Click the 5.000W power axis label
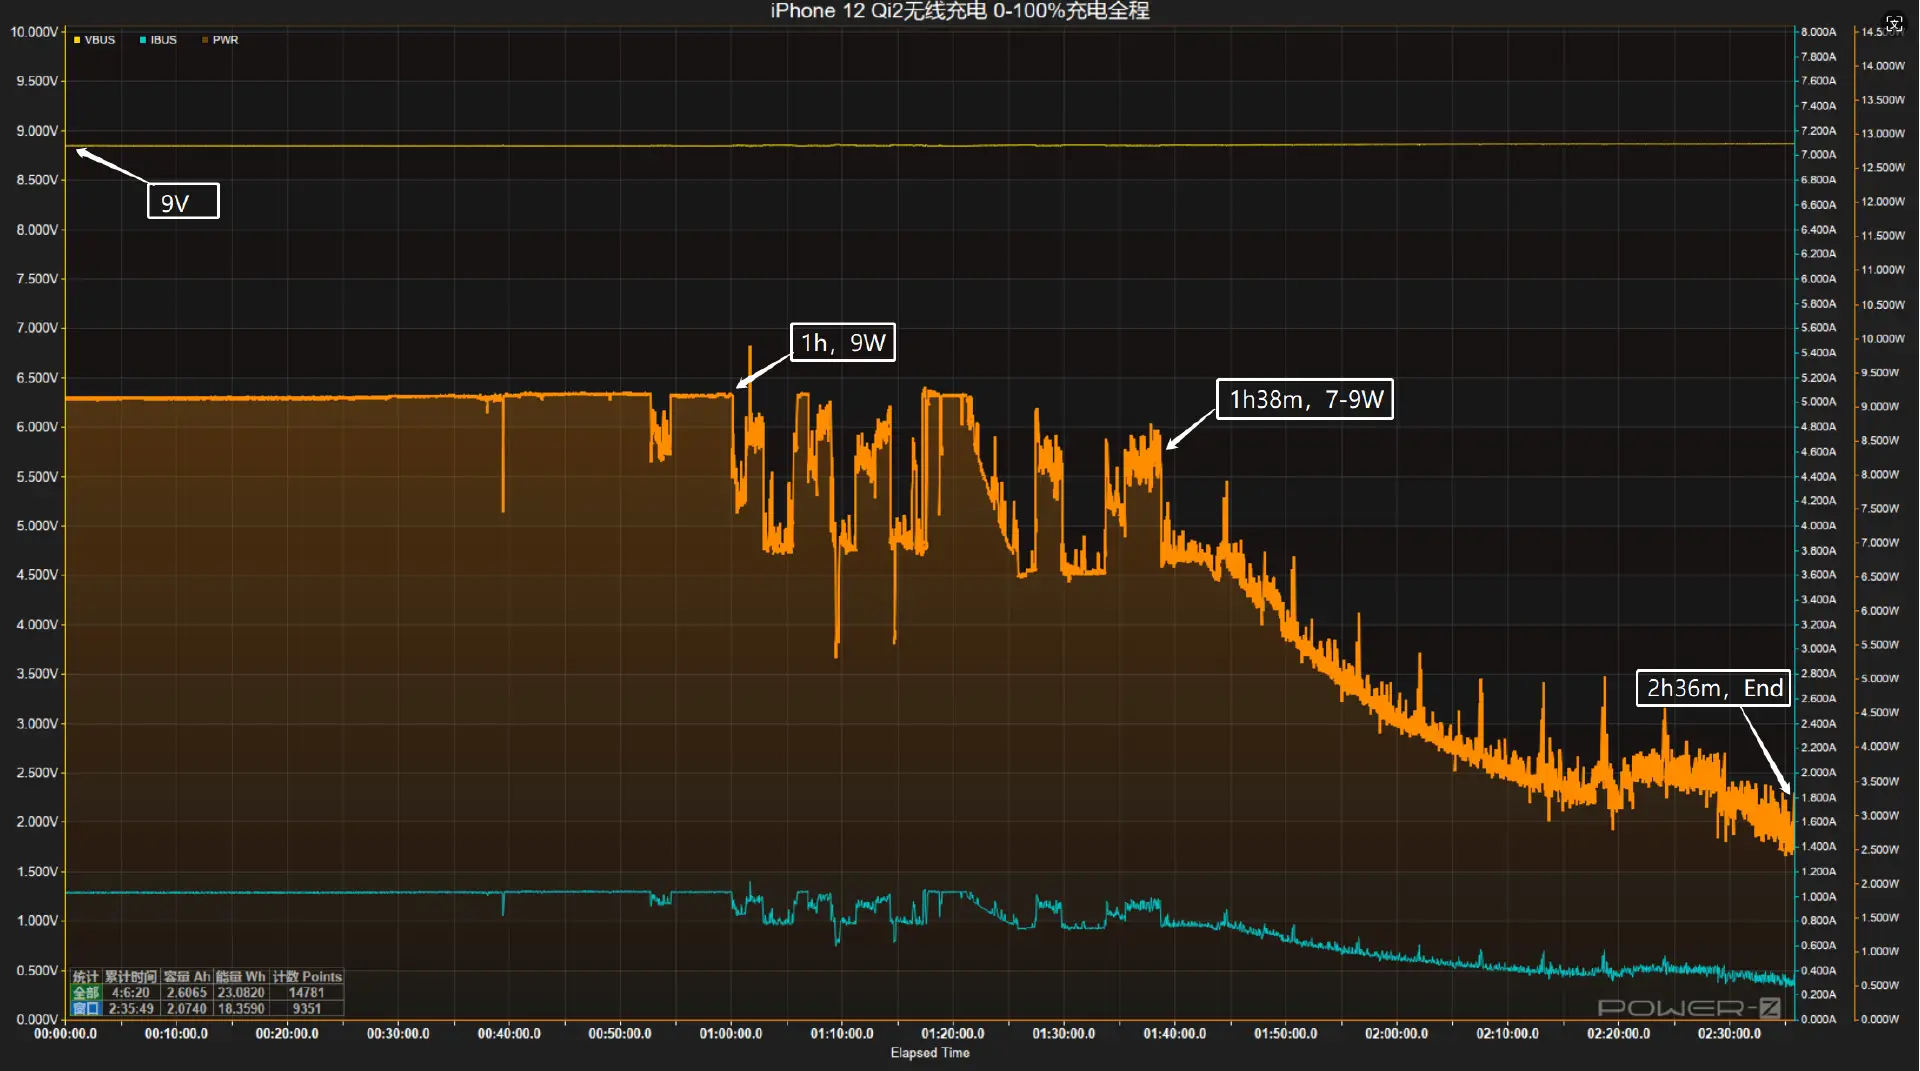 coord(1880,679)
